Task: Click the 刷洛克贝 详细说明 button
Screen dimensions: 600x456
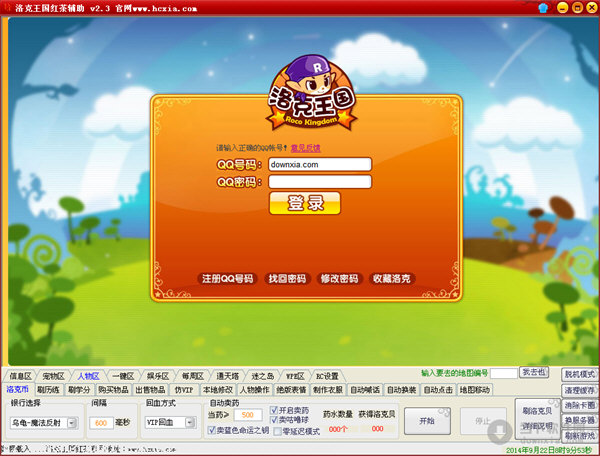Action: click(x=537, y=418)
